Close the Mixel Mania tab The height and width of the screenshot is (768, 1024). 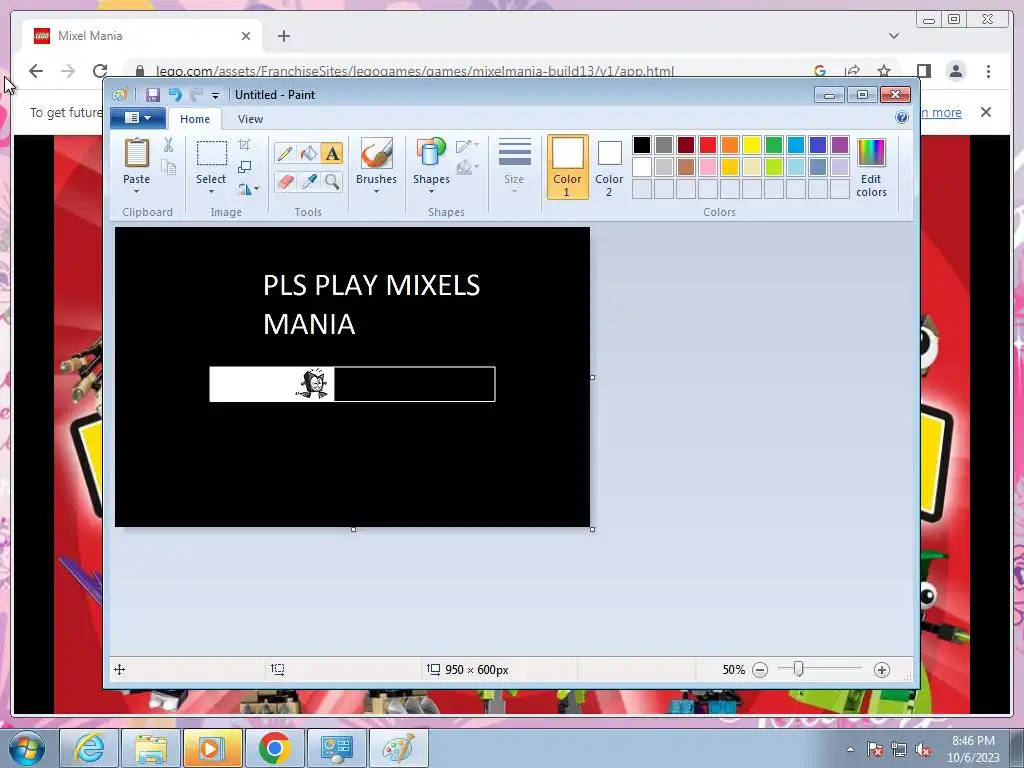[246, 36]
